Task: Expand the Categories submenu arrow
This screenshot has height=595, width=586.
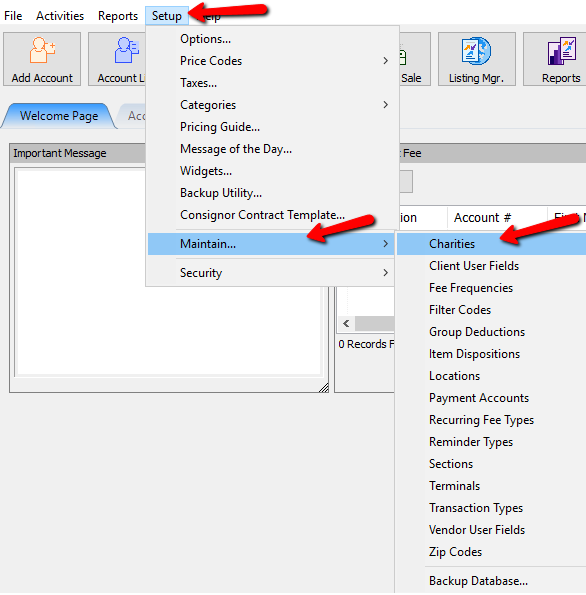Action: [x=386, y=105]
